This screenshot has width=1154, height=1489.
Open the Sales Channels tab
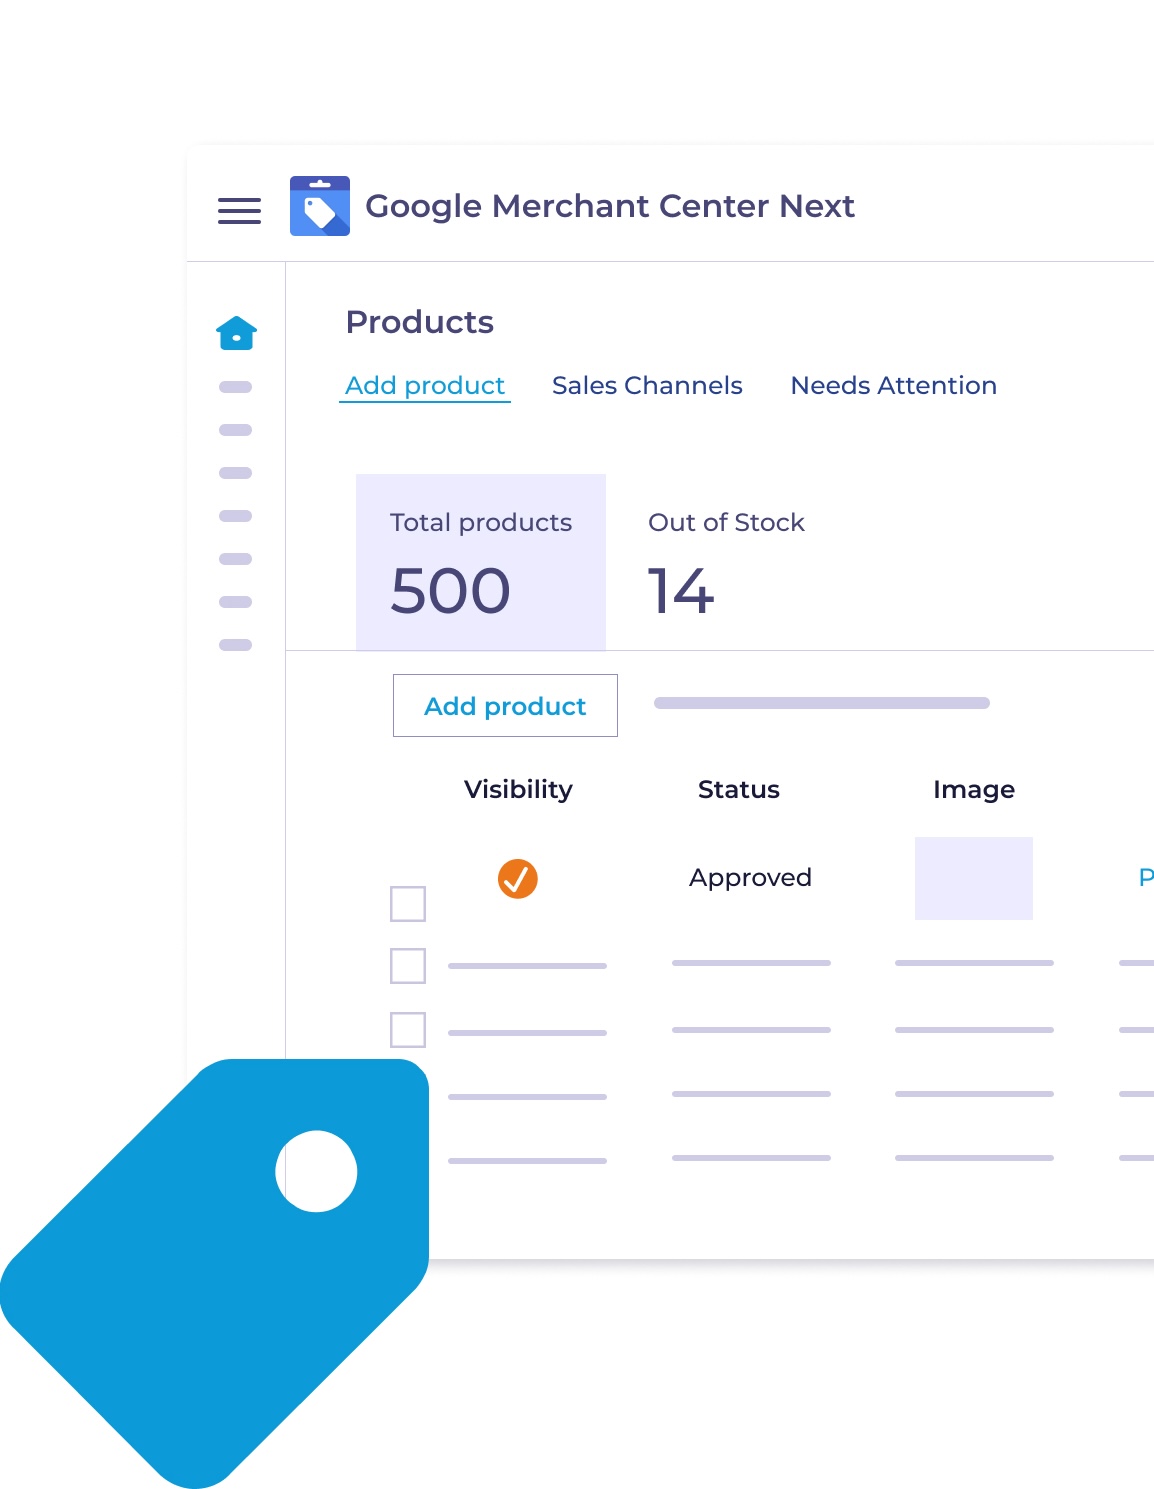click(x=647, y=386)
